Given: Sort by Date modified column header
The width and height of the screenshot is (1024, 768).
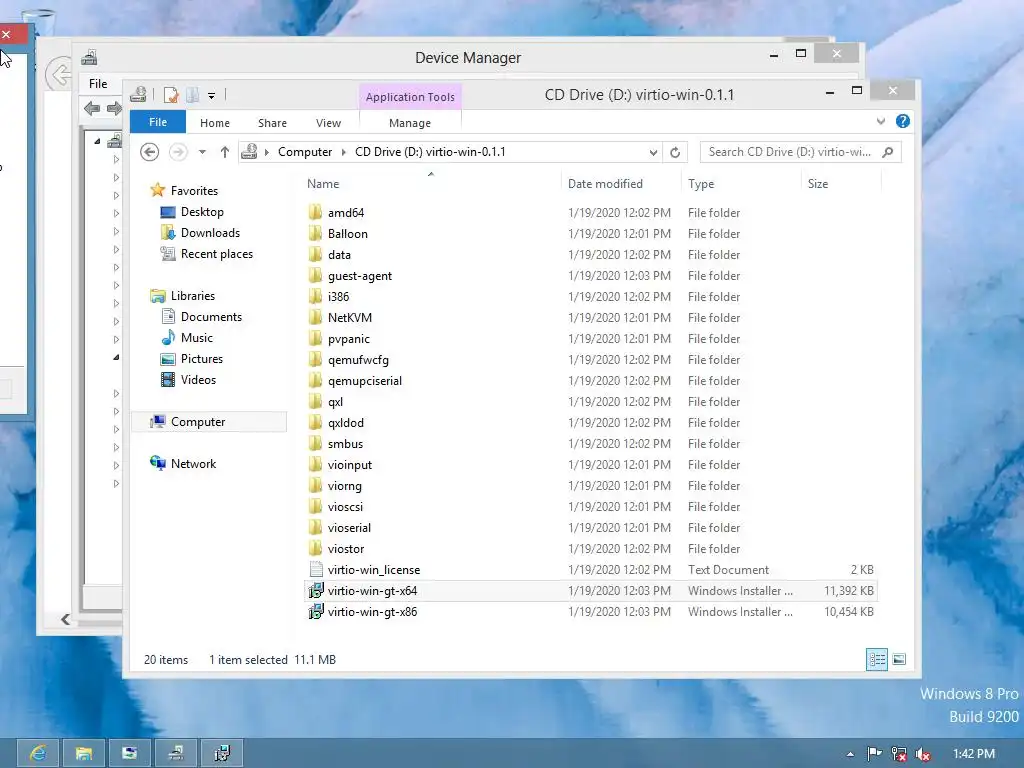Looking at the screenshot, I should pyautogui.click(x=605, y=184).
